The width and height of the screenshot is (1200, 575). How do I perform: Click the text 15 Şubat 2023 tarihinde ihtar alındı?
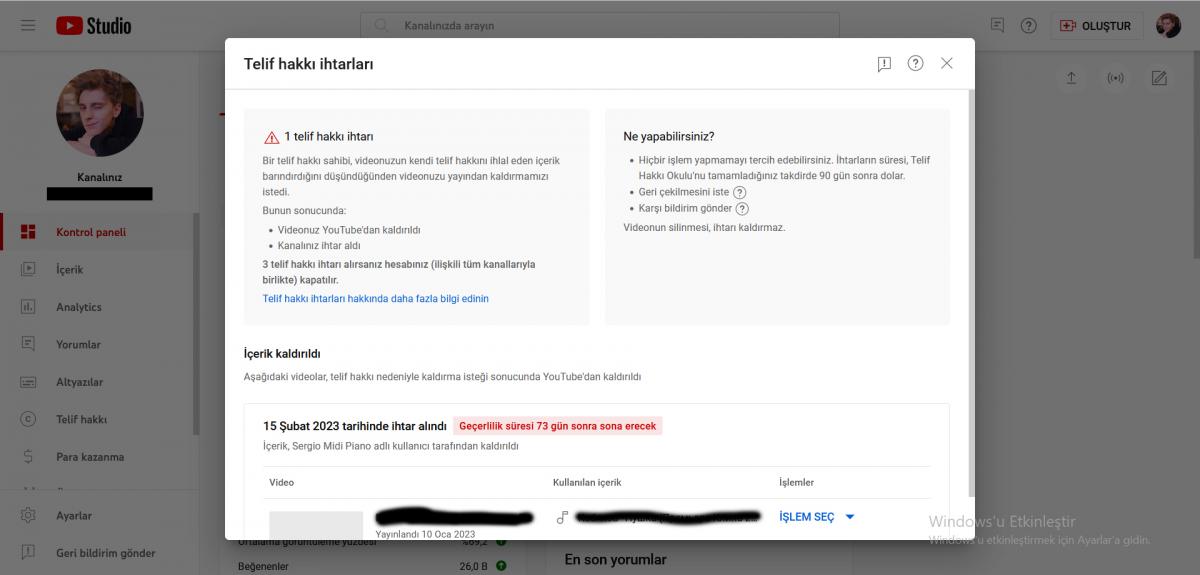click(354, 426)
